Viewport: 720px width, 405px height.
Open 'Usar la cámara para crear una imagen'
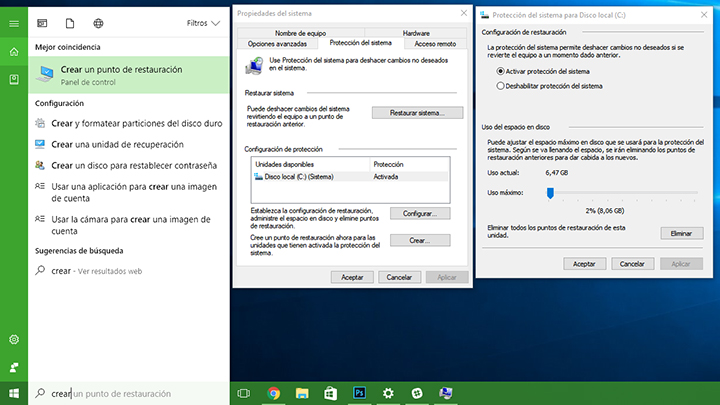pos(129,225)
